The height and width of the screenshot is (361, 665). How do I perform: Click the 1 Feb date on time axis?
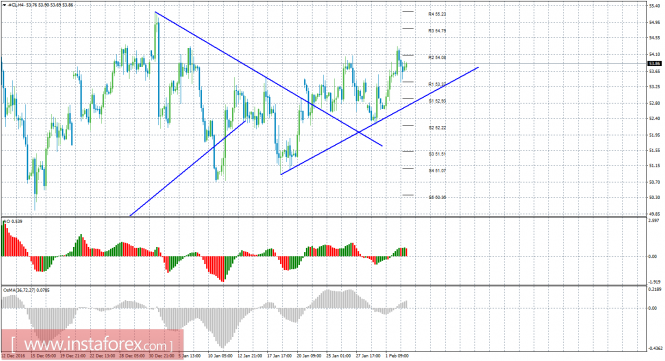[x=397, y=356]
